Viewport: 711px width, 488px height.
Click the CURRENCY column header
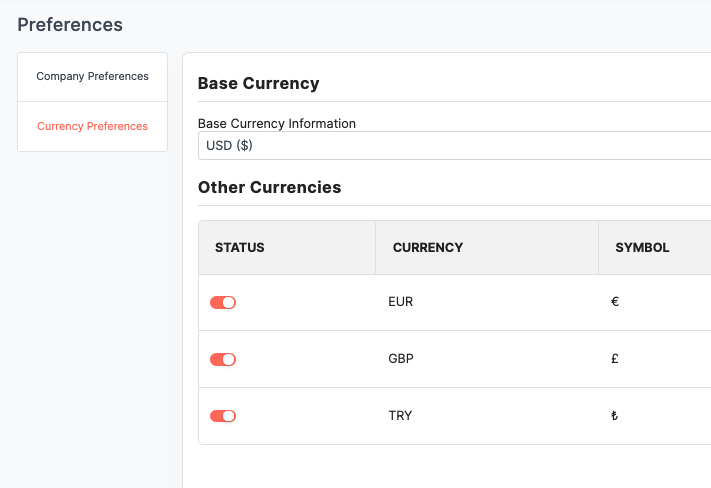pos(428,248)
